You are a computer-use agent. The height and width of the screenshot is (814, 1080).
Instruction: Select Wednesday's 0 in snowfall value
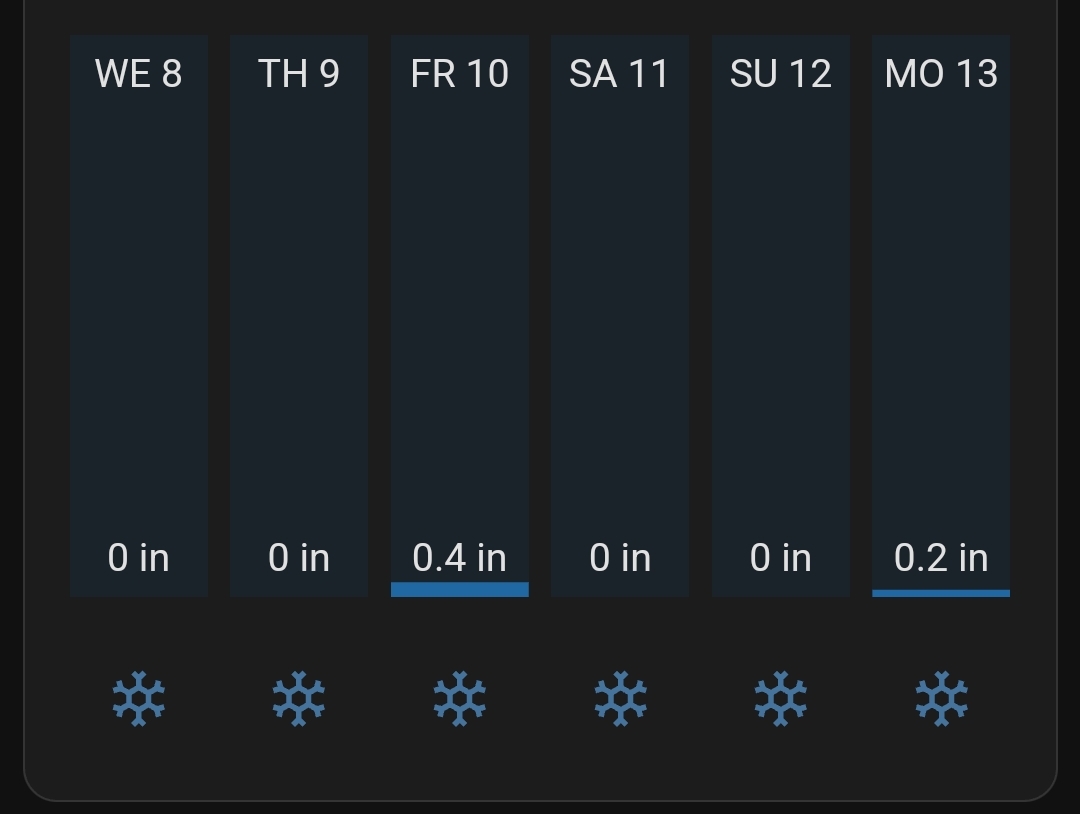[139, 558]
